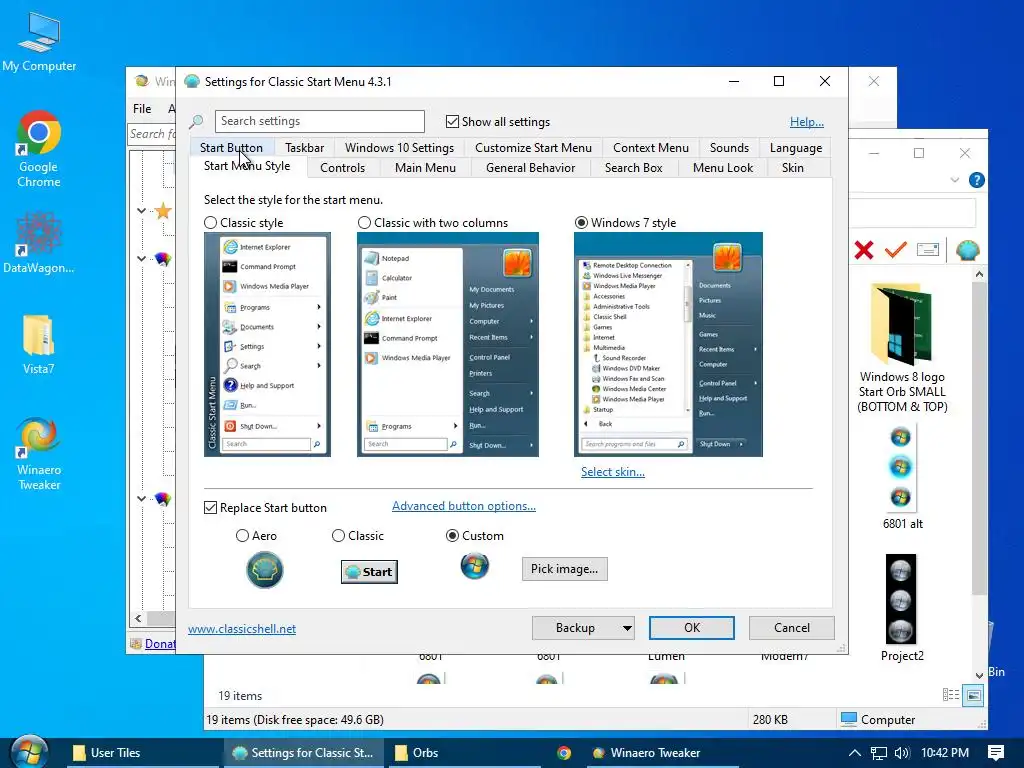This screenshot has width=1024, height=768.
Task: Open the Windows 10 Settings tab
Action: point(399,148)
